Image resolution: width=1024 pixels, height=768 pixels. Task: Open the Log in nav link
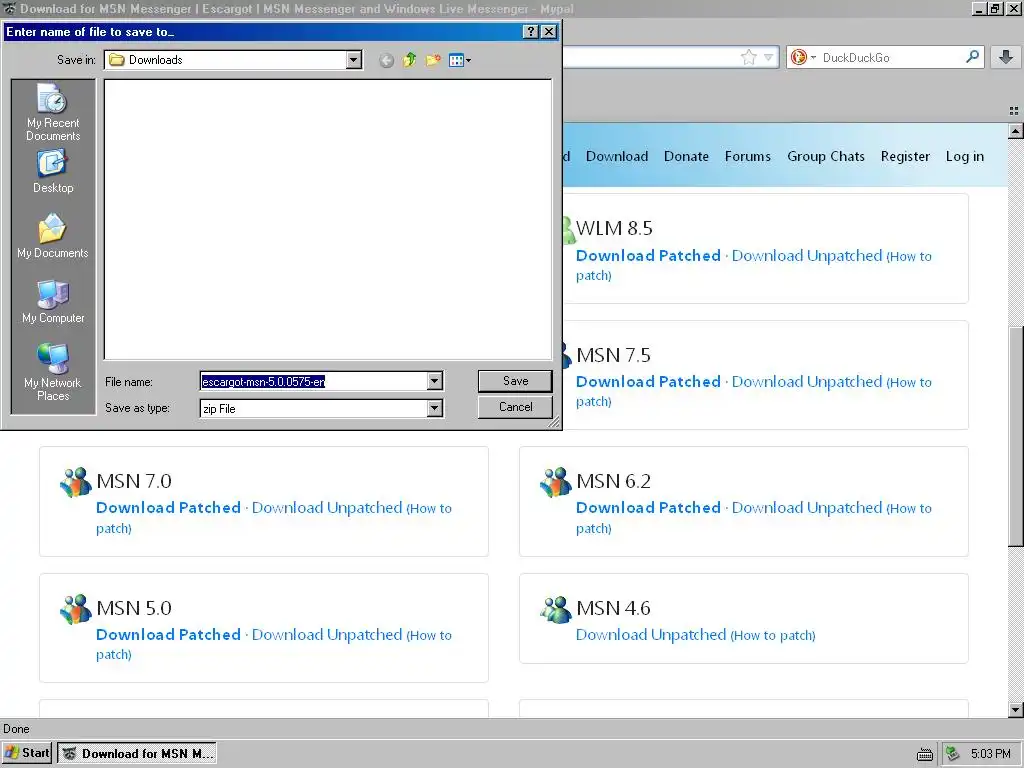click(x=965, y=156)
